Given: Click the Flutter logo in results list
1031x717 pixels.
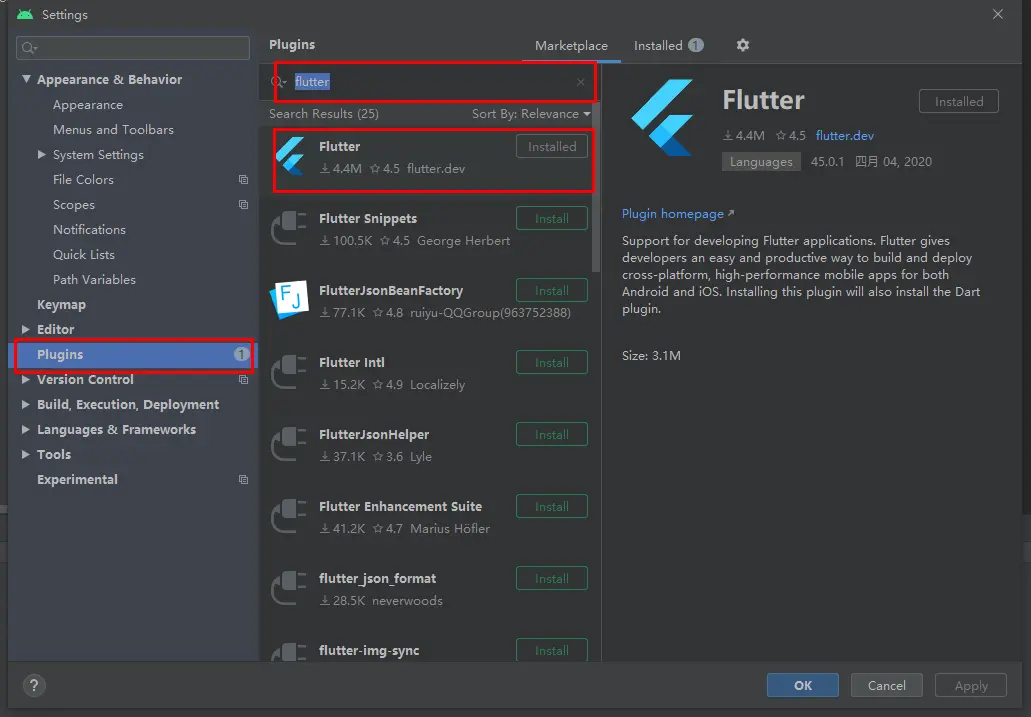Looking at the screenshot, I should click(290, 156).
